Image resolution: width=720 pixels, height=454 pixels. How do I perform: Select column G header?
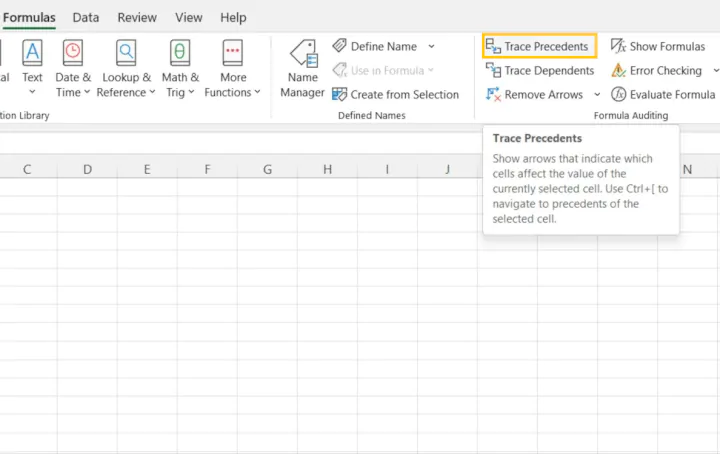click(267, 169)
